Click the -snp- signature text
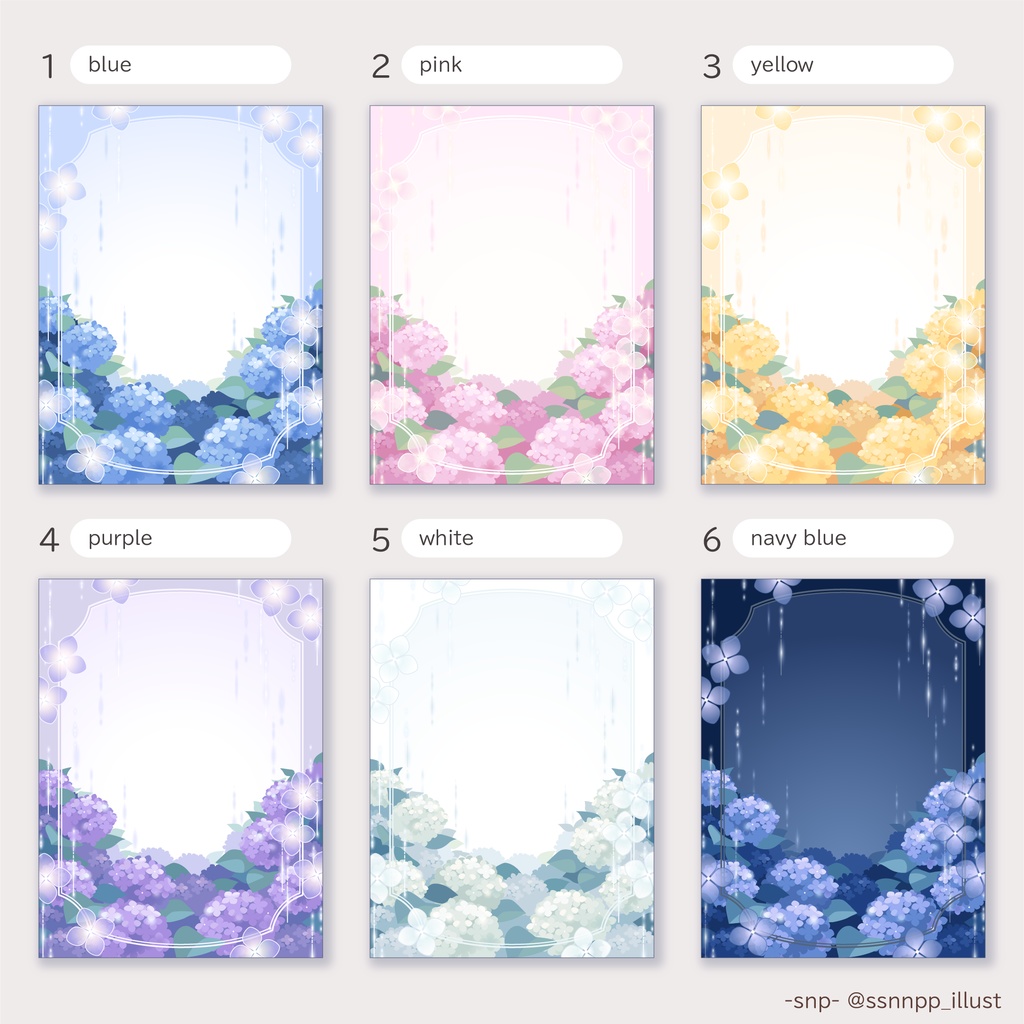Image resolution: width=1024 pixels, height=1024 pixels. click(x=812, y=1000)
